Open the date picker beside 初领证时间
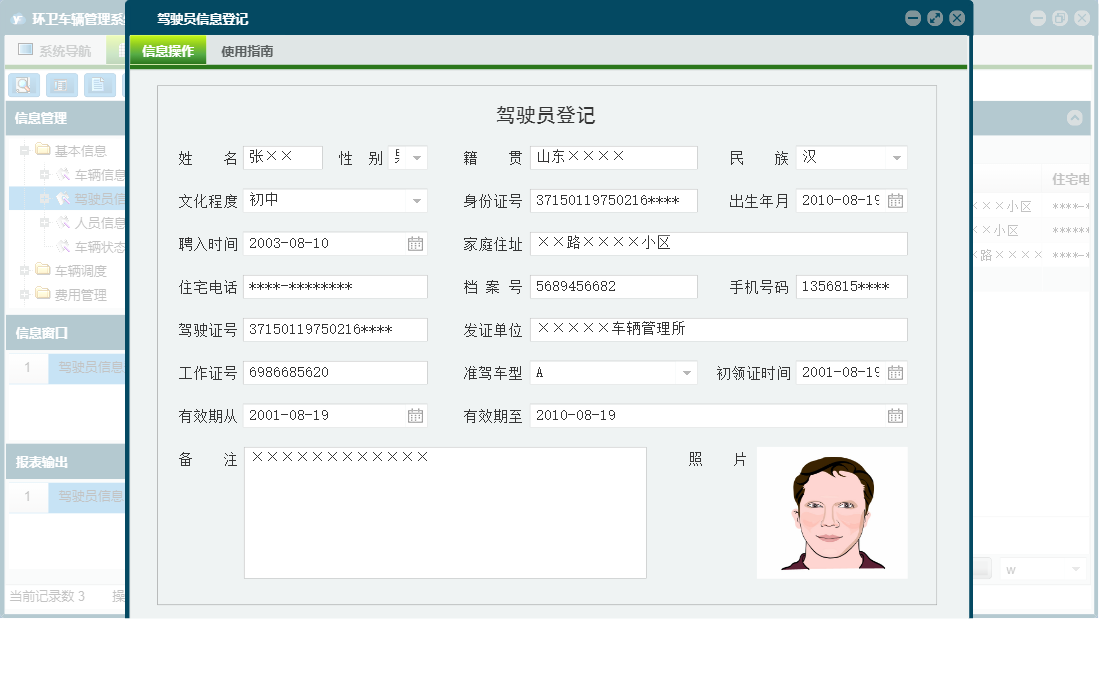Image resolution: width=1099 pixels, height=675 pixels. tap(897, 372)
